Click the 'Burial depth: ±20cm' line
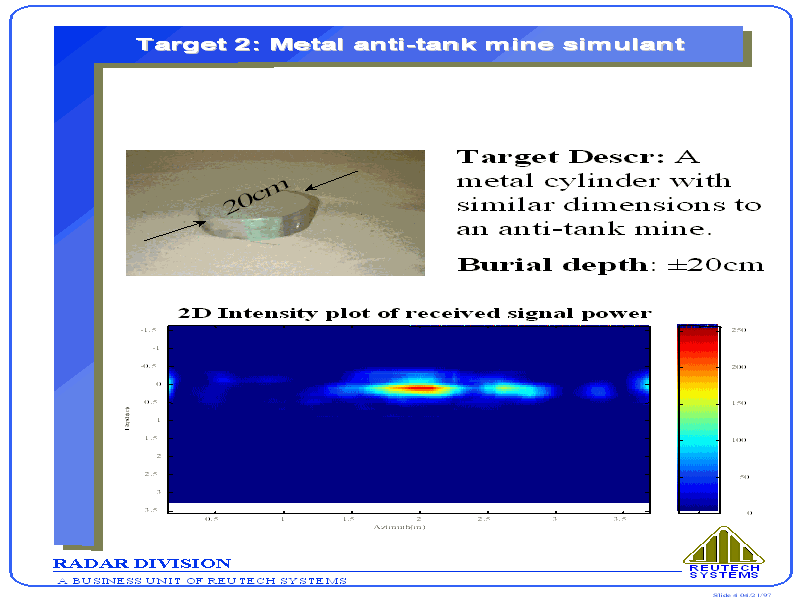Image resolution: width=800 pixels, height=600 pixels. click(x=611, y=265)
